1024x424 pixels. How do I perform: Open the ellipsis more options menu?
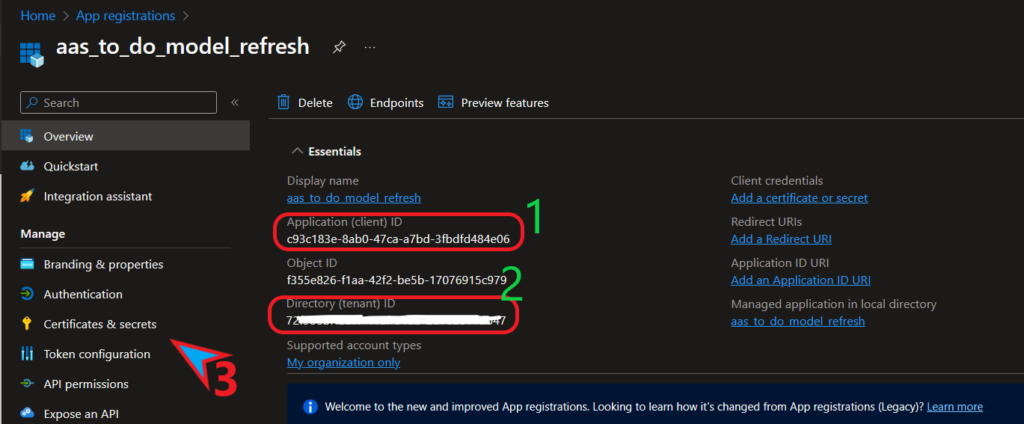click(x=370, y=48)
